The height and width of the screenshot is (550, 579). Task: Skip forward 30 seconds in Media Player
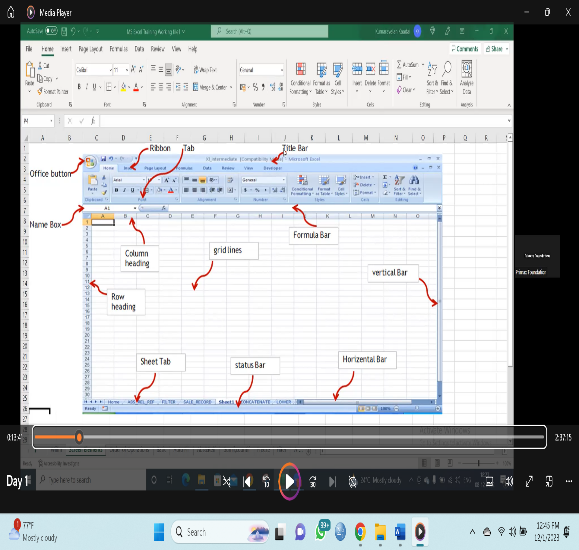(313, 481)
